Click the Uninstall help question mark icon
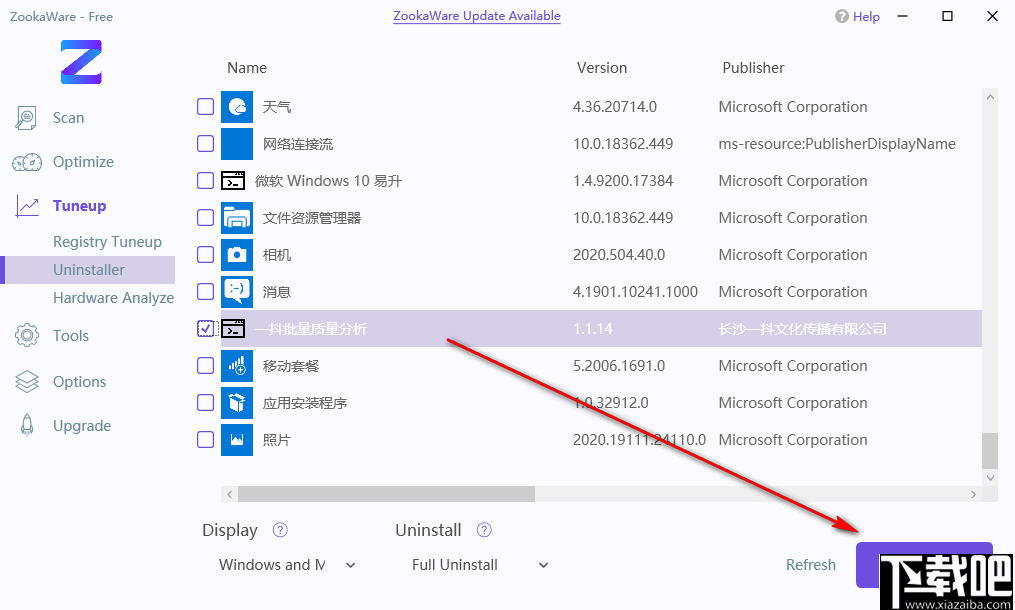1015x610 pixels. coord(485,530)
